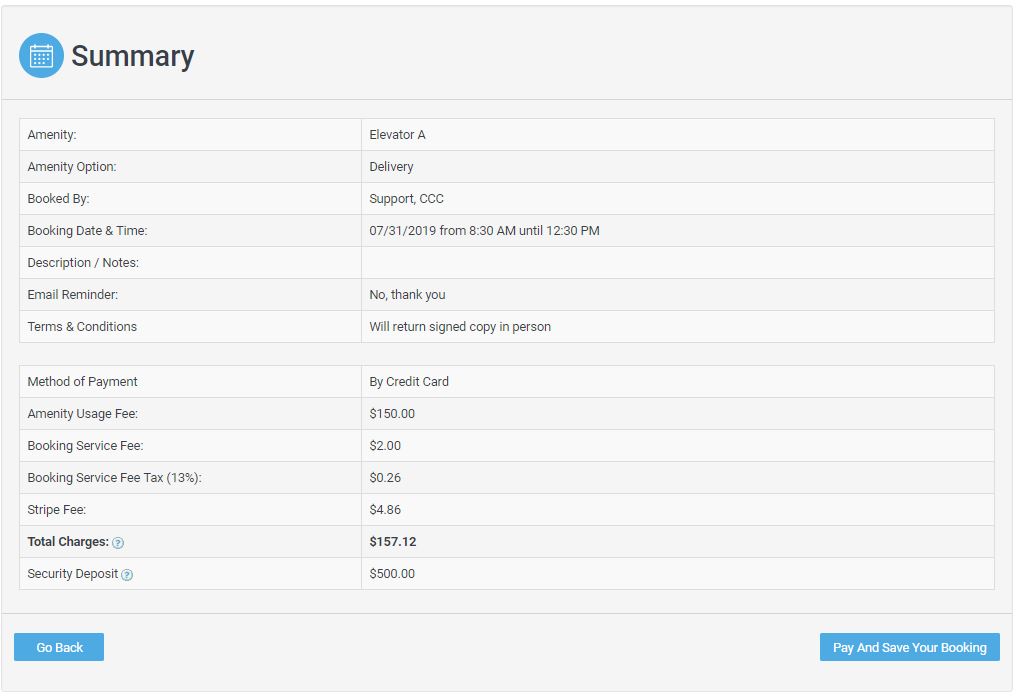Click the blue calendar Summary icon

pyautogui.click(x=40, y=55)
